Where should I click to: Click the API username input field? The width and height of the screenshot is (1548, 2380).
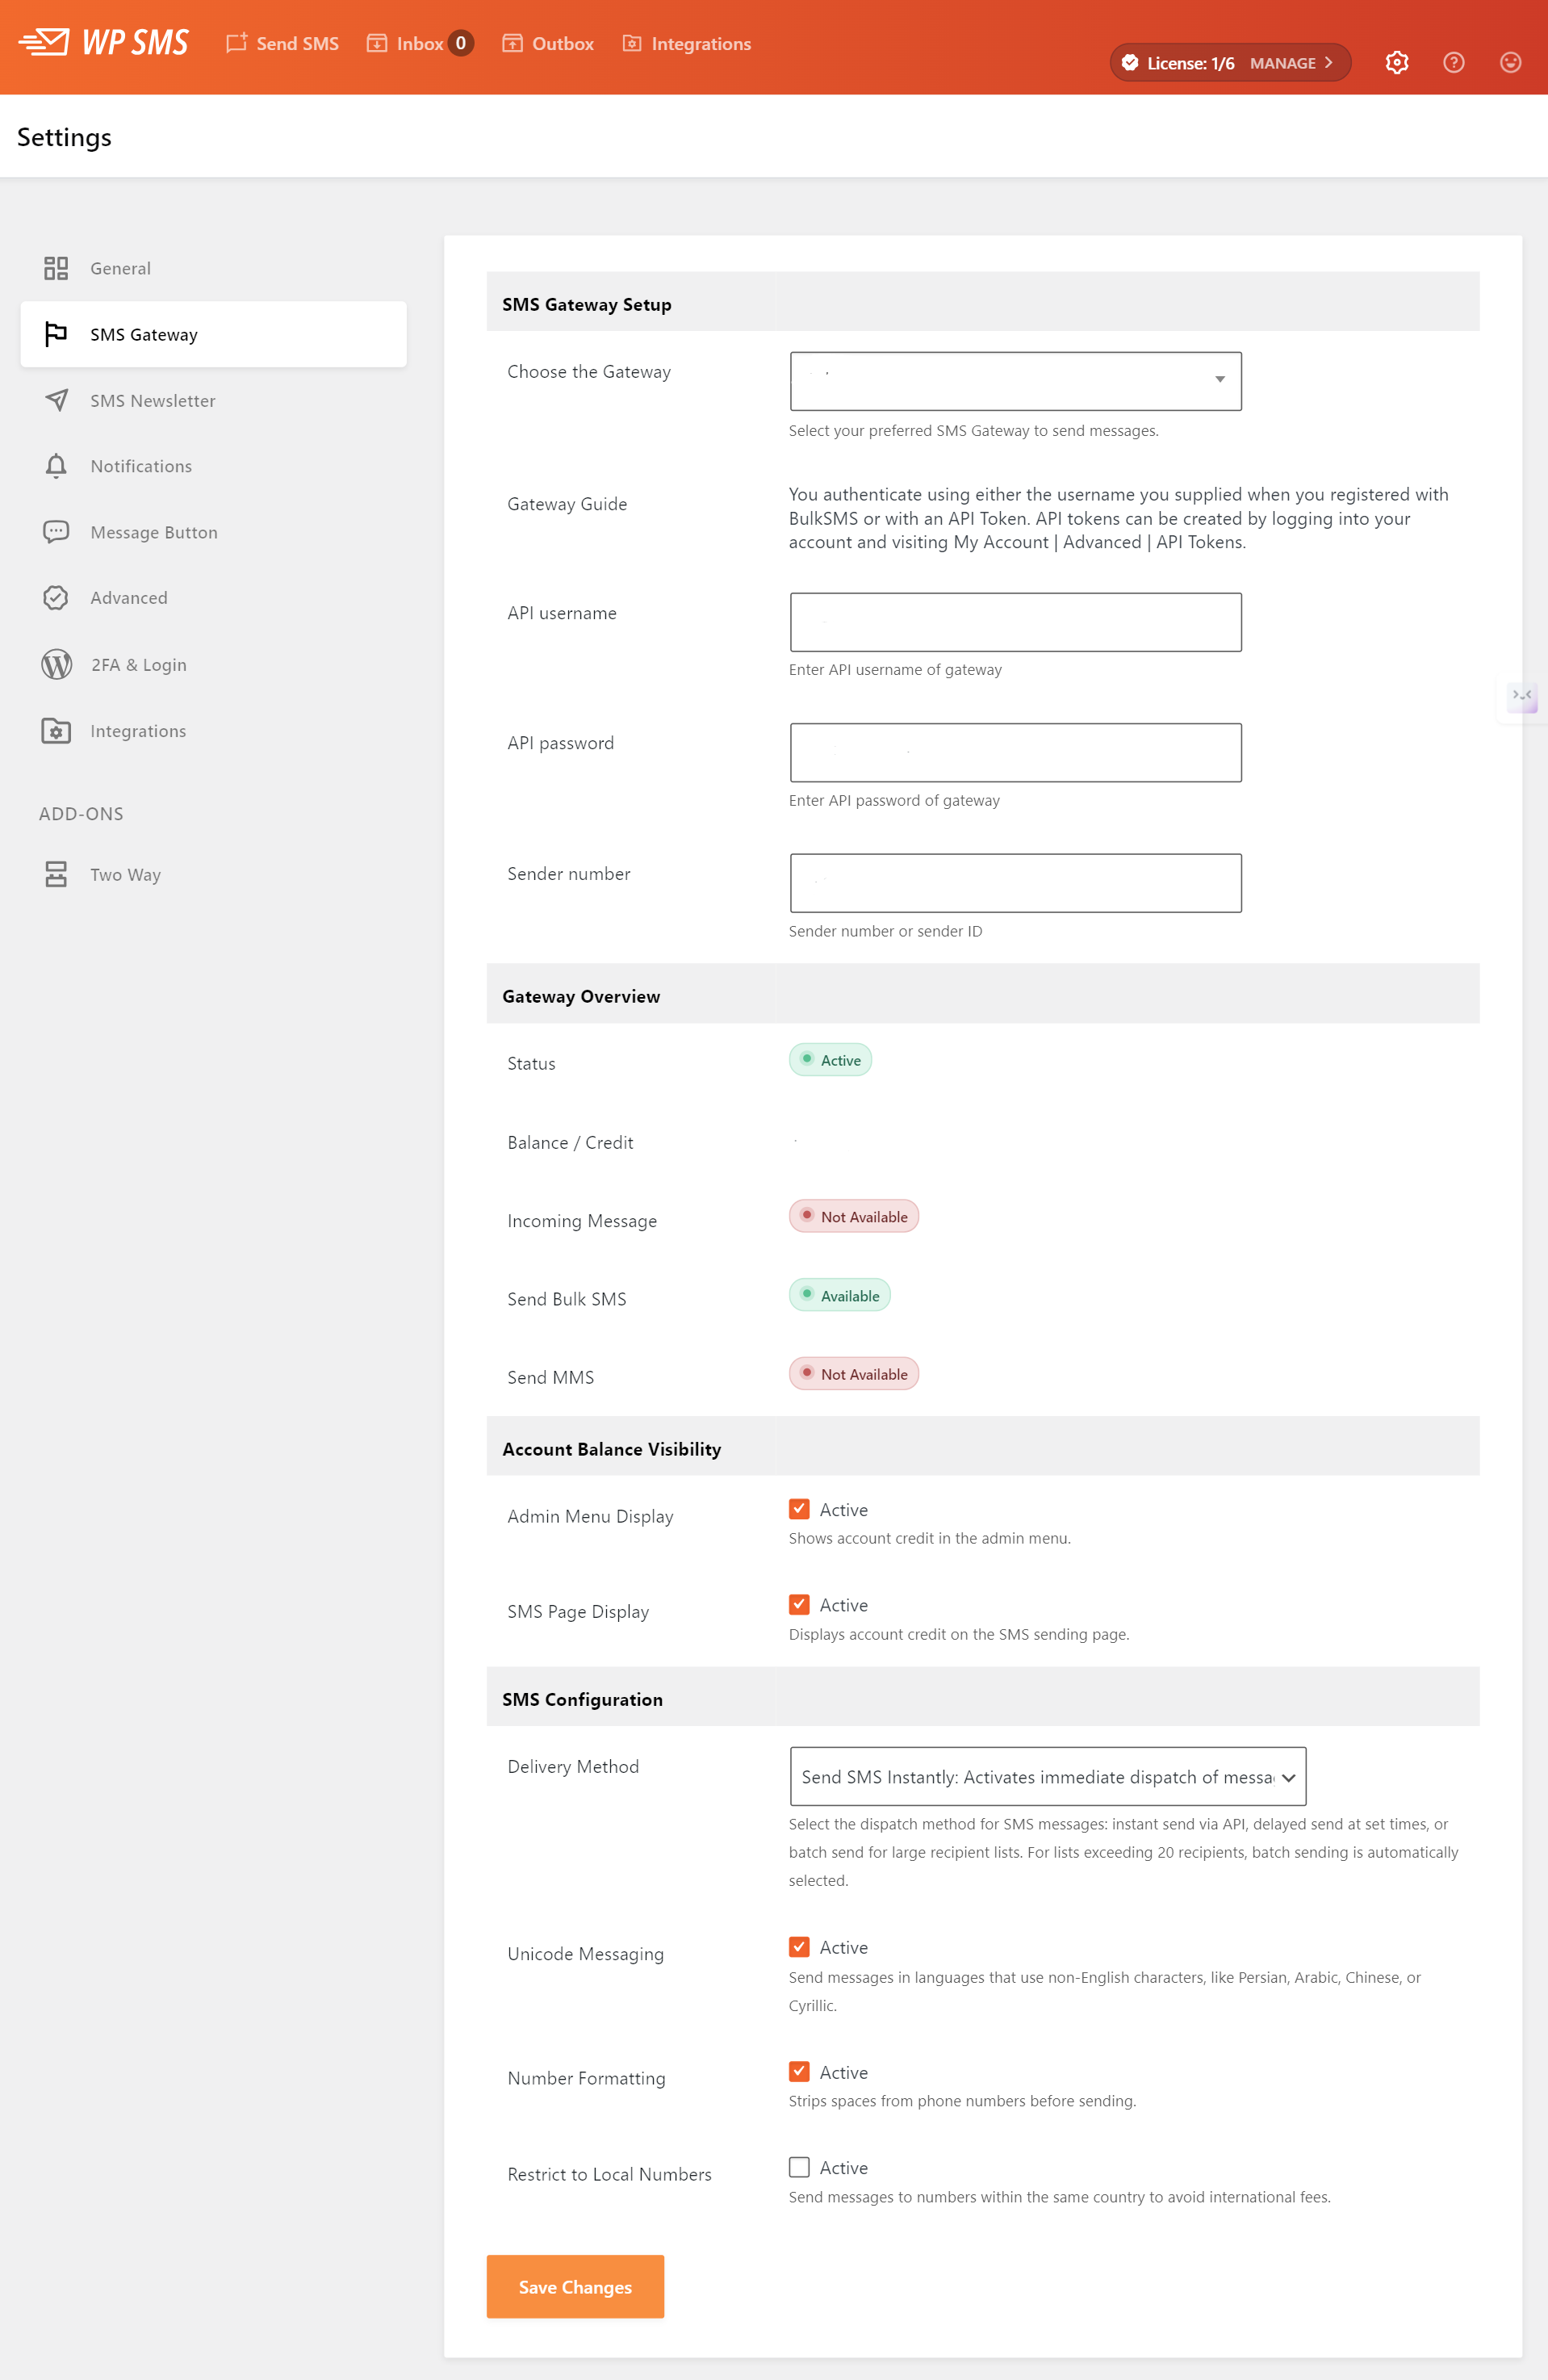pyautogui.click(x=1016, y=622)
